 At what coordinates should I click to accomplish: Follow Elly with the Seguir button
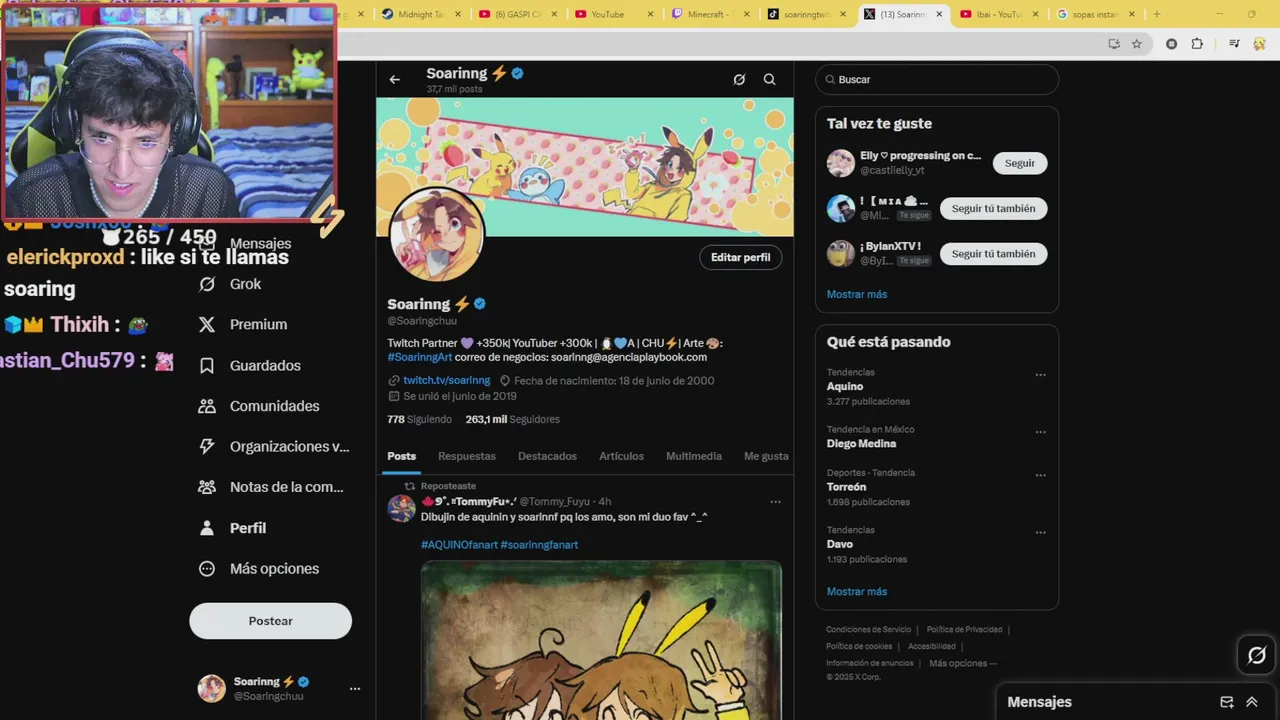click(x=1020, y=163)
